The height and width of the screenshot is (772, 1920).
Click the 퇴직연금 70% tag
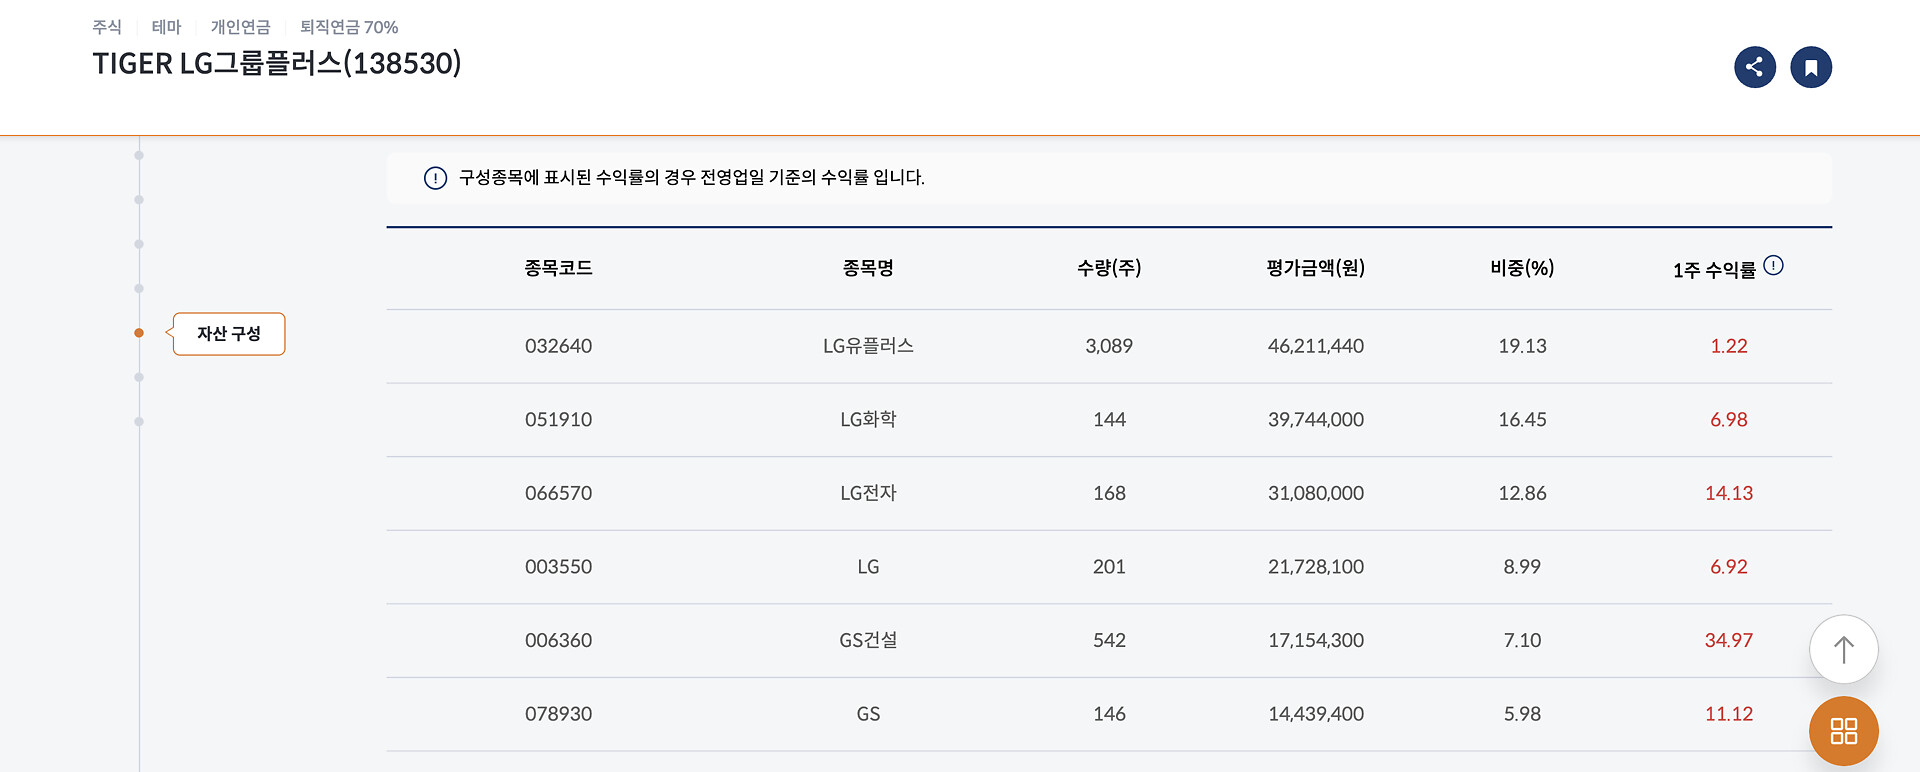pyautogui.click(x=349, y=27)
